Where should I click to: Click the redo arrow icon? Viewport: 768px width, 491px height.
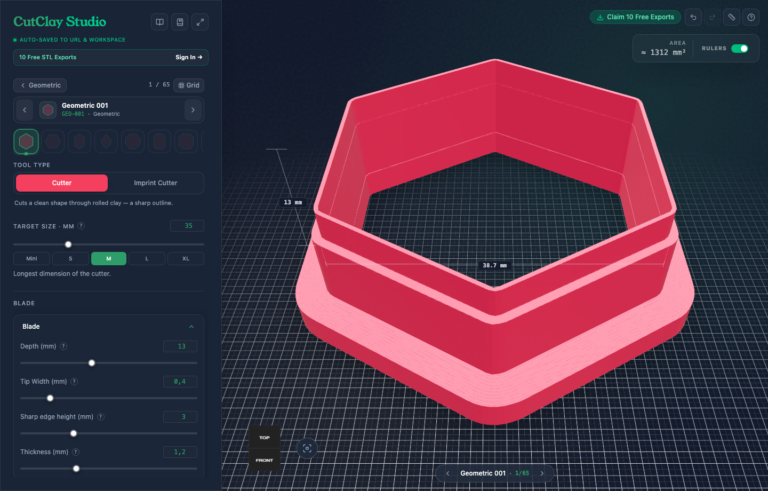712,17
